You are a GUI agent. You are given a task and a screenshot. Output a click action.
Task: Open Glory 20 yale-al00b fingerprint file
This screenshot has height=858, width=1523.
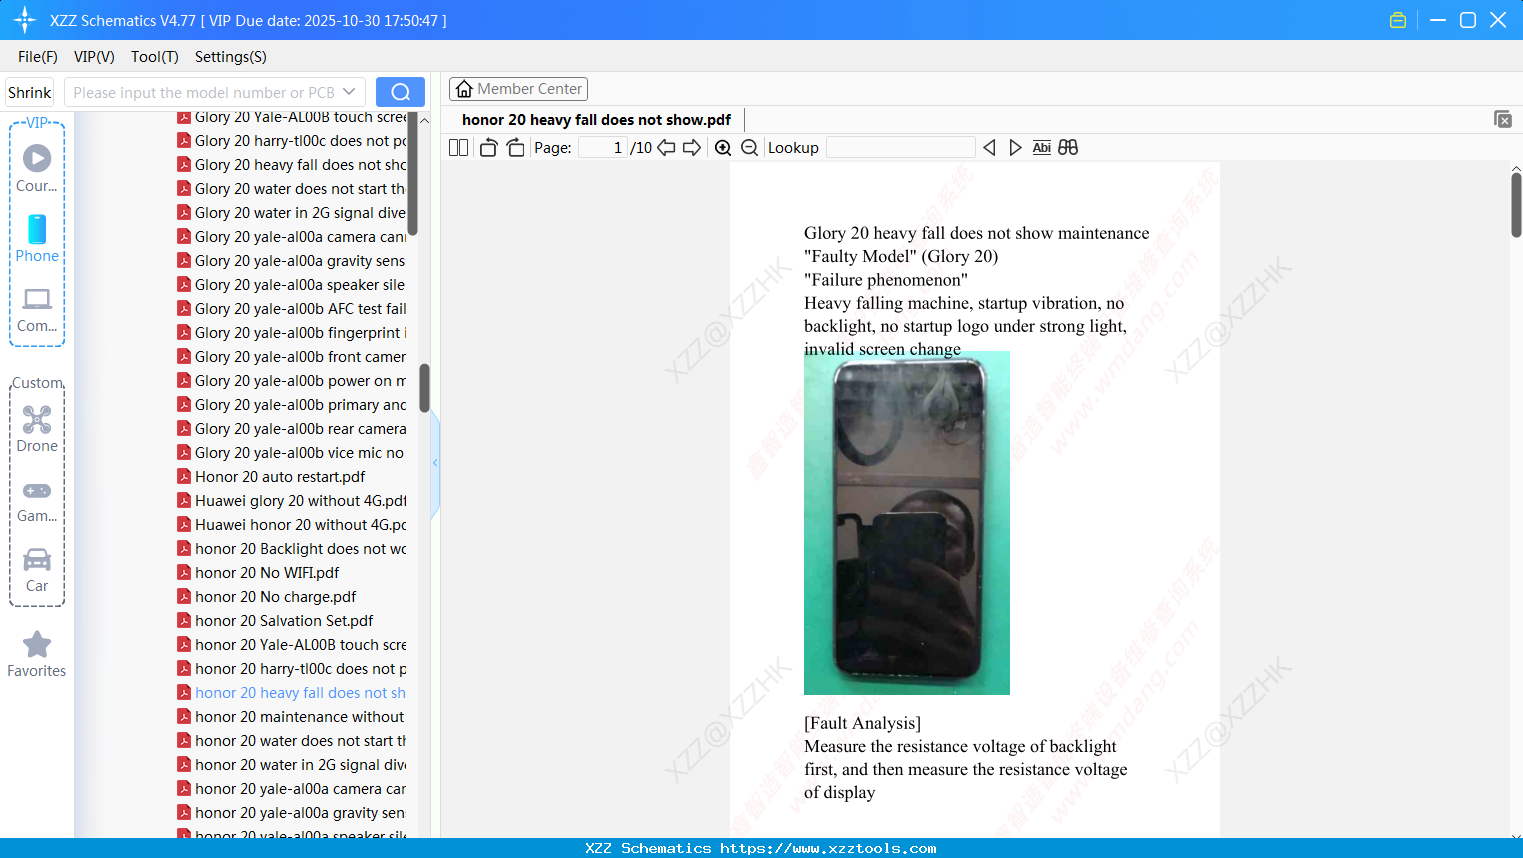click(292, 333)
